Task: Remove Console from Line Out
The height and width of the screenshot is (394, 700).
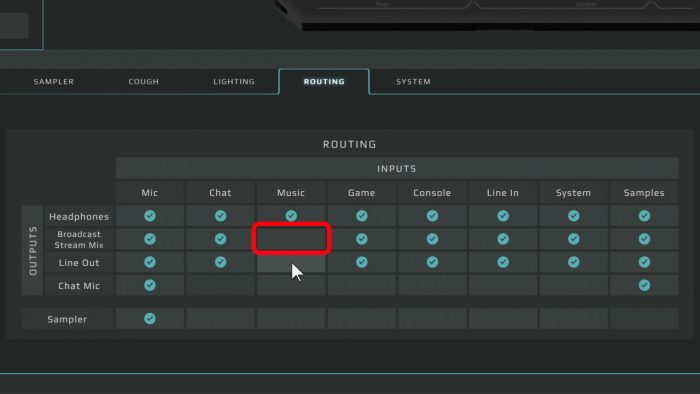Action: click(432, 262)
